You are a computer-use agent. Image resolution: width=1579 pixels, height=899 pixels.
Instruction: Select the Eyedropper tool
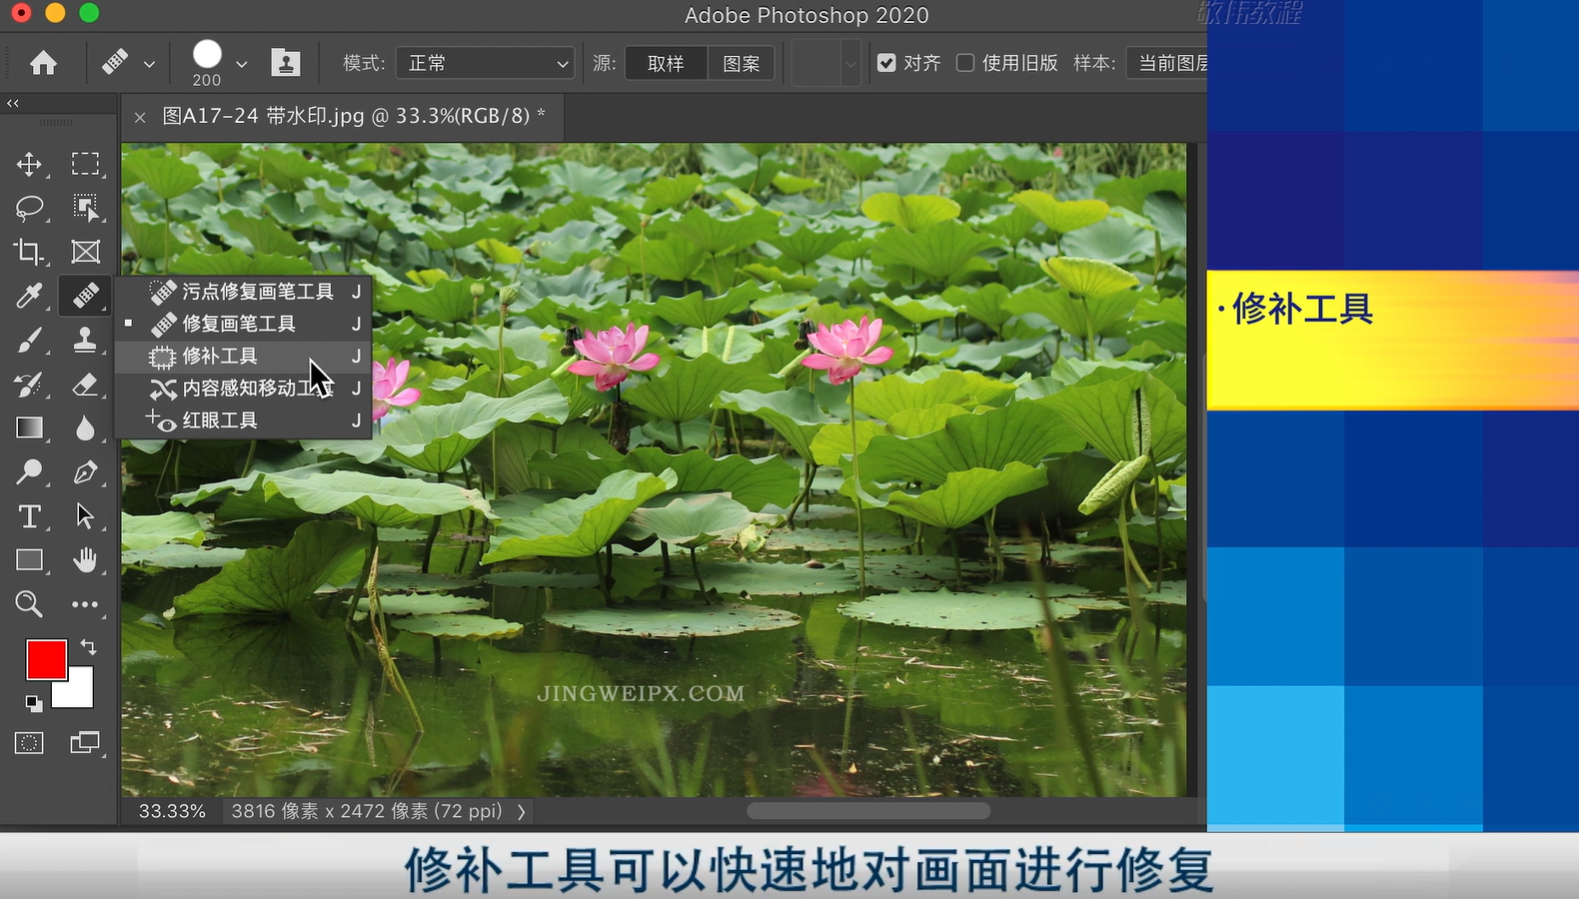pos(29,296)
